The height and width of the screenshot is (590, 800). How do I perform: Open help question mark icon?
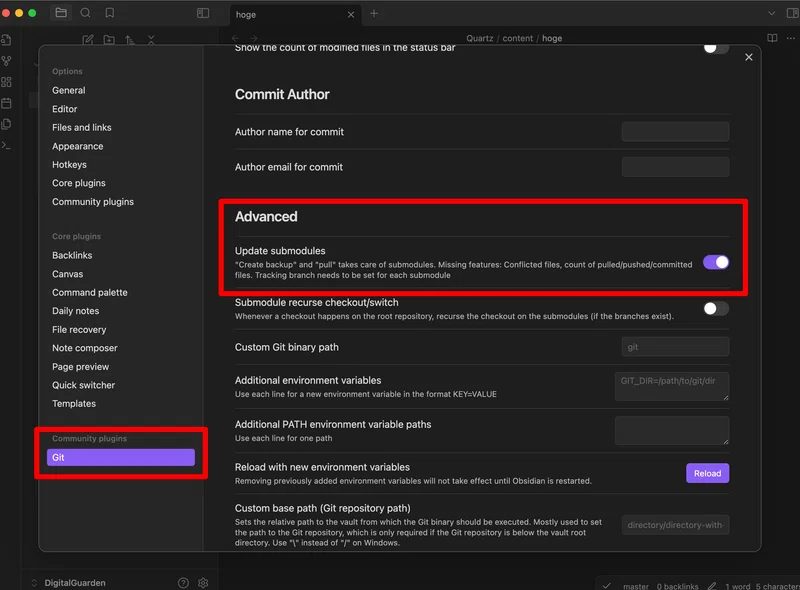pos(183,583)
